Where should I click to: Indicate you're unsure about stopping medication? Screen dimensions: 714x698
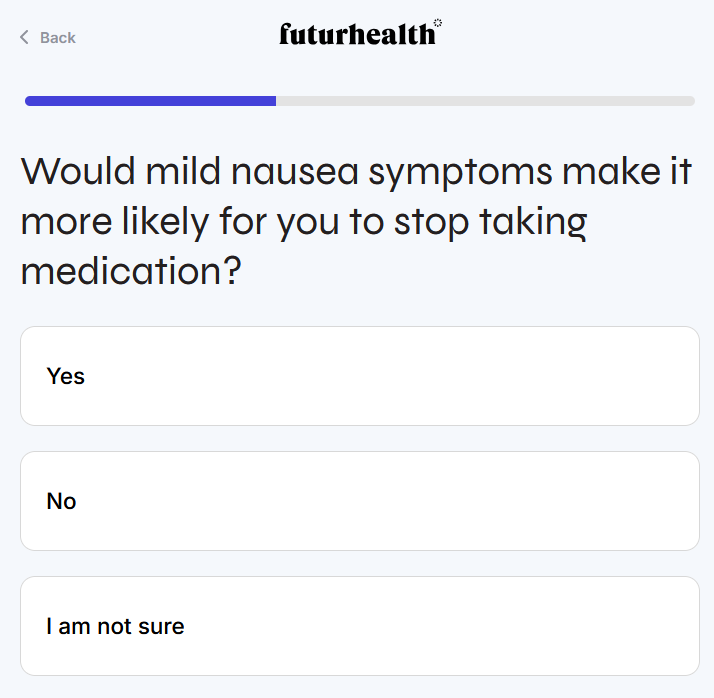coord(359,626)
